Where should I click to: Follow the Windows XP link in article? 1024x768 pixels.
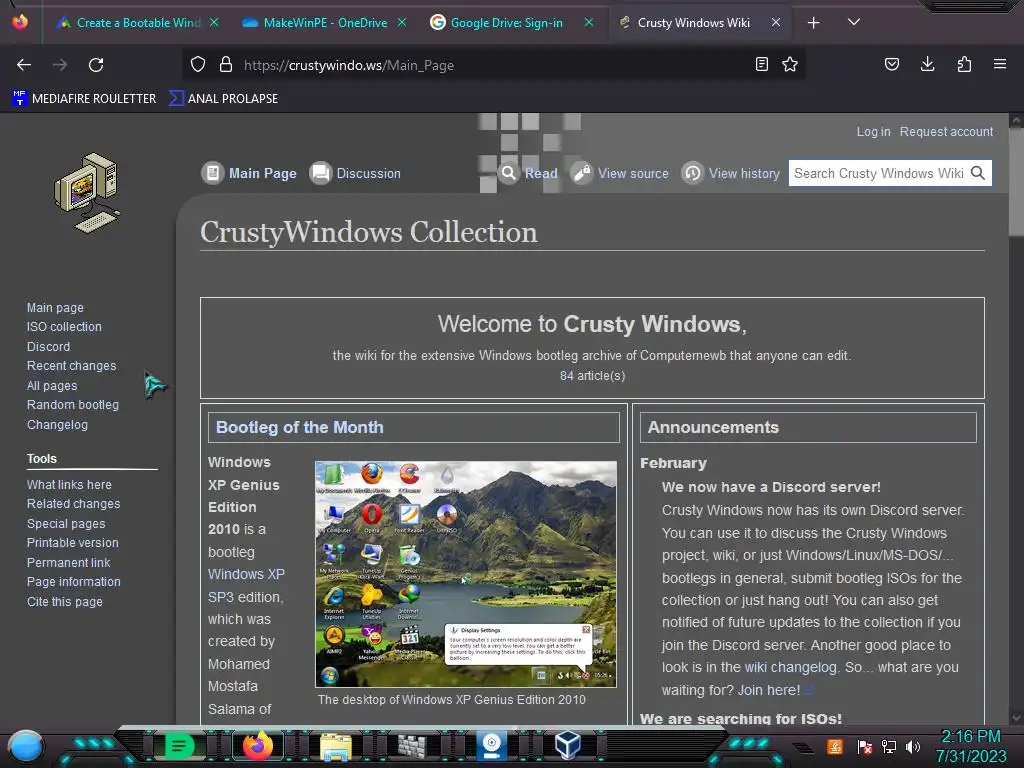(246, 574)
